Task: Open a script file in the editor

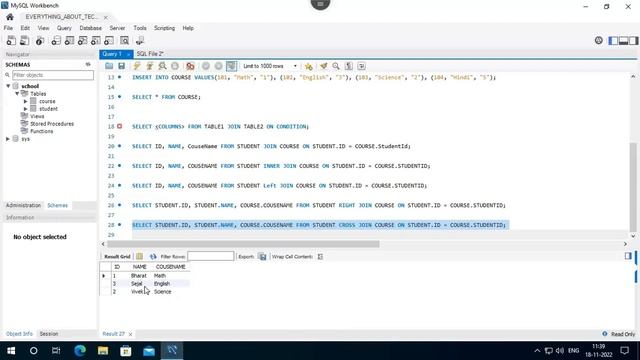Action: click(x=109, y=66)
